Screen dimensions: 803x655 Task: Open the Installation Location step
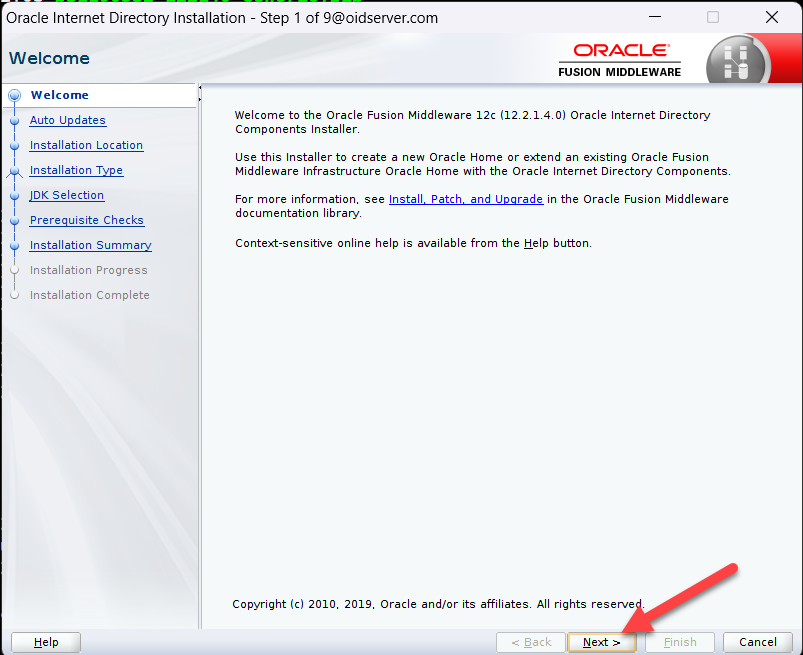click(86, 145)
